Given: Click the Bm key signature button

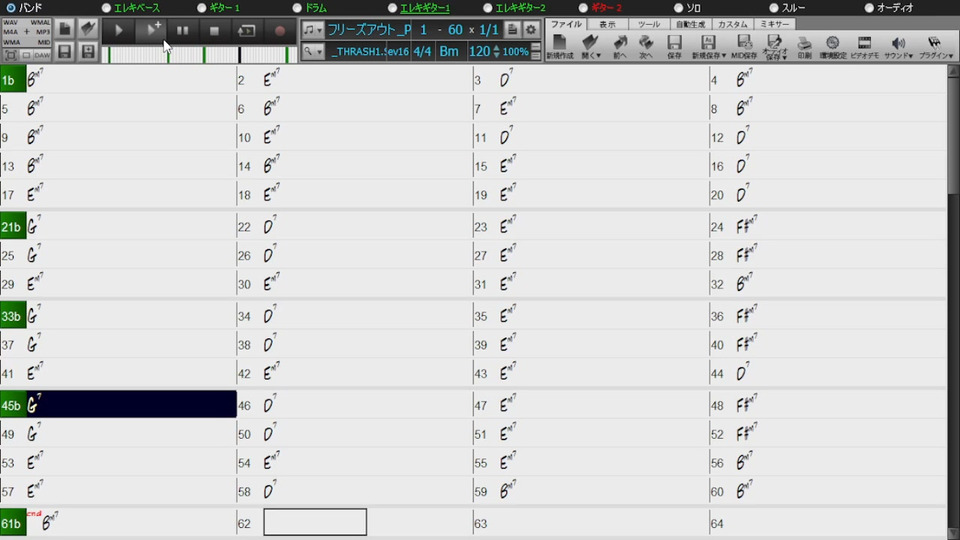Looking at the screenshot, I should click(449, 51).
